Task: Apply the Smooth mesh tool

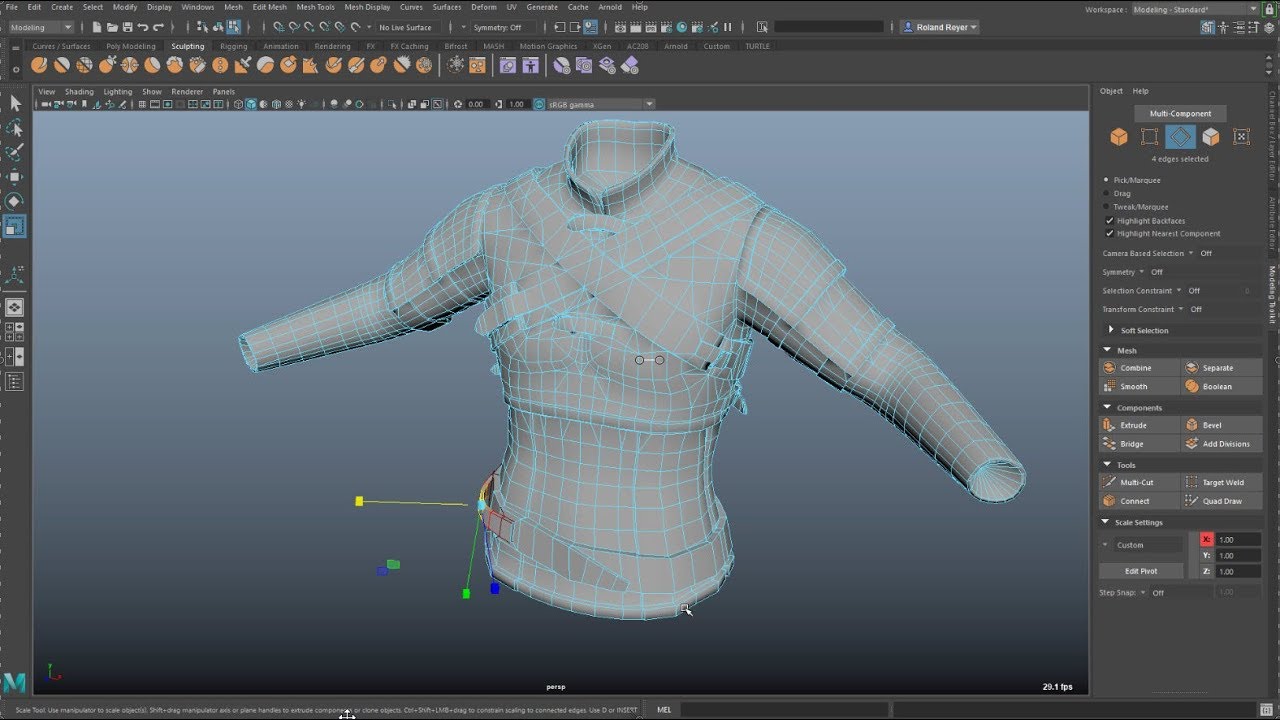Action: (x=1139, y=386)
